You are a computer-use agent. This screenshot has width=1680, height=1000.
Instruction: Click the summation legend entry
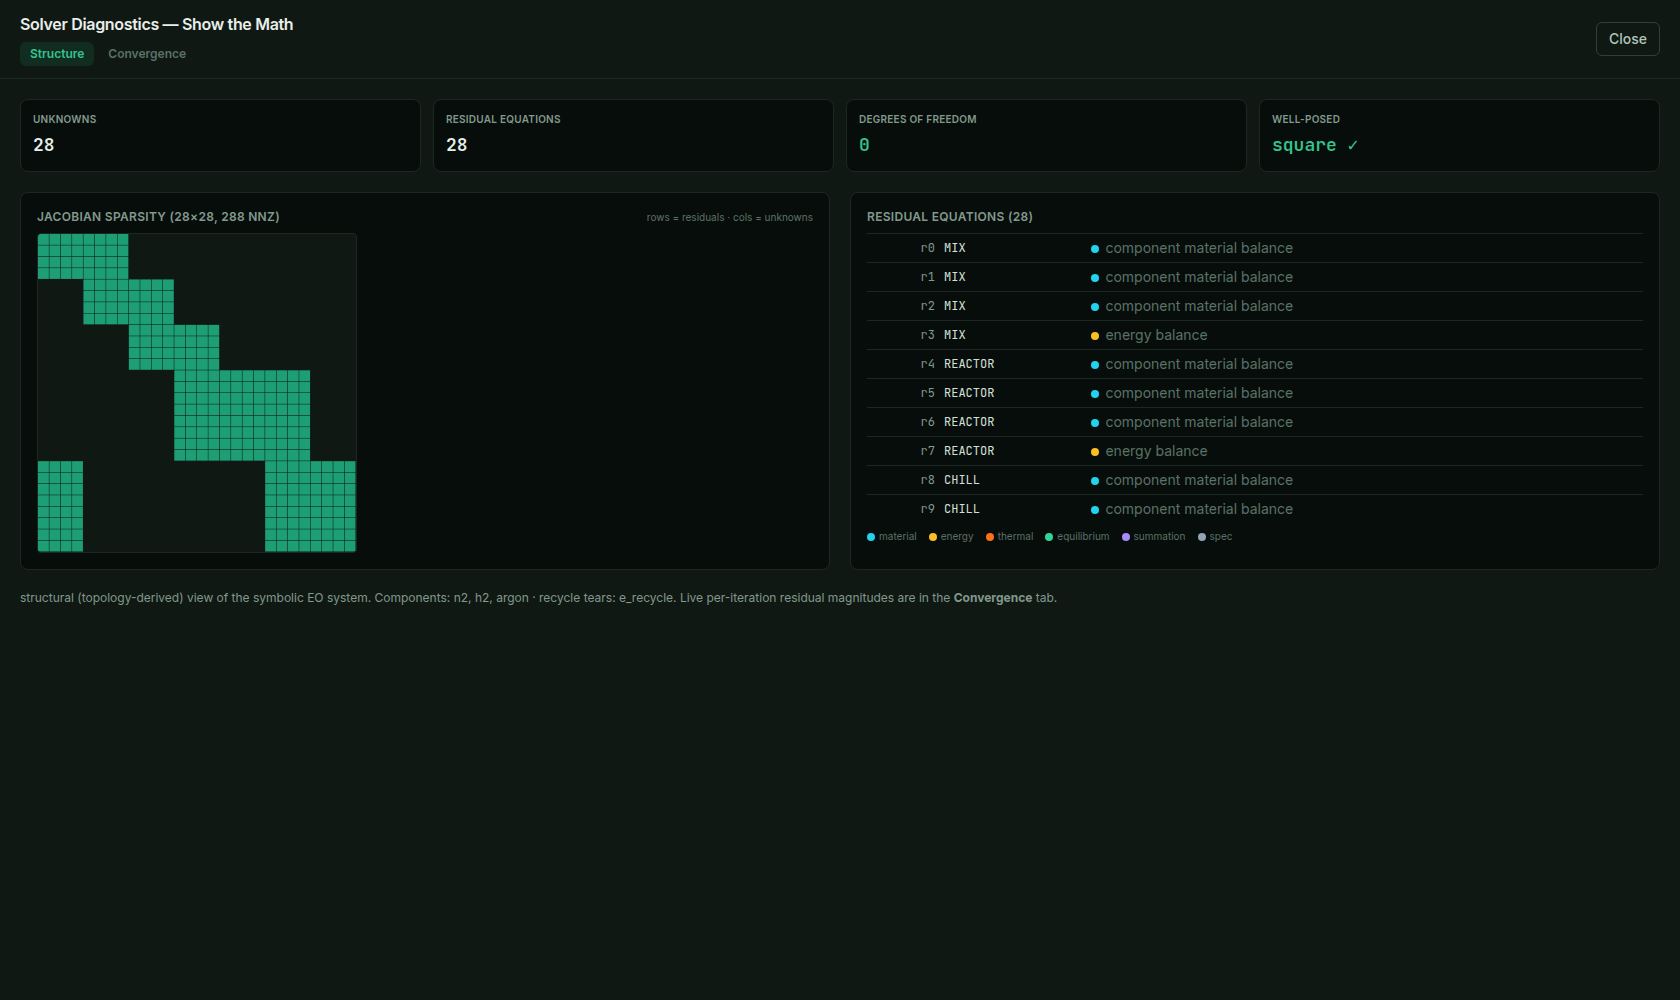tap(1154, 537)
